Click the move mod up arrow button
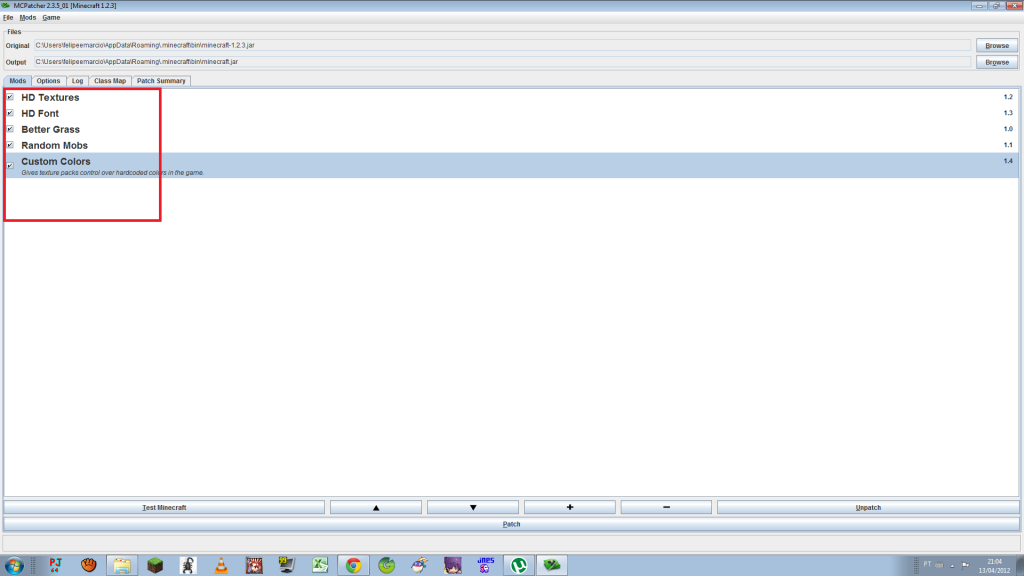The height and width of the screenshot is (576, 1024). tap(376, 507)
